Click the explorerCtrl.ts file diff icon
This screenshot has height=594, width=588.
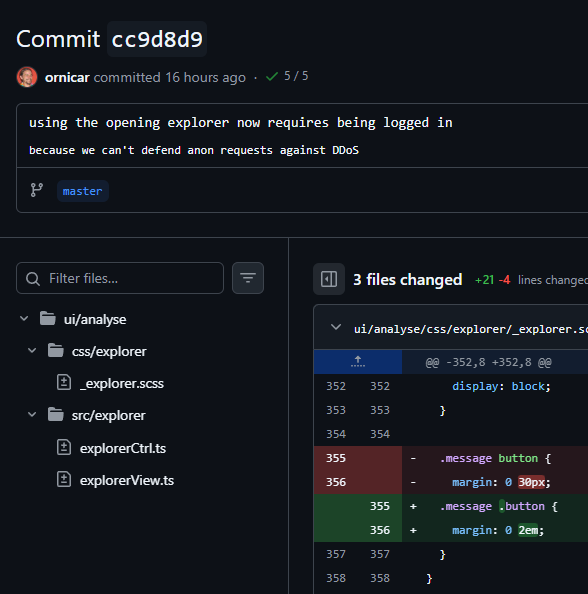tap(64, 447)
